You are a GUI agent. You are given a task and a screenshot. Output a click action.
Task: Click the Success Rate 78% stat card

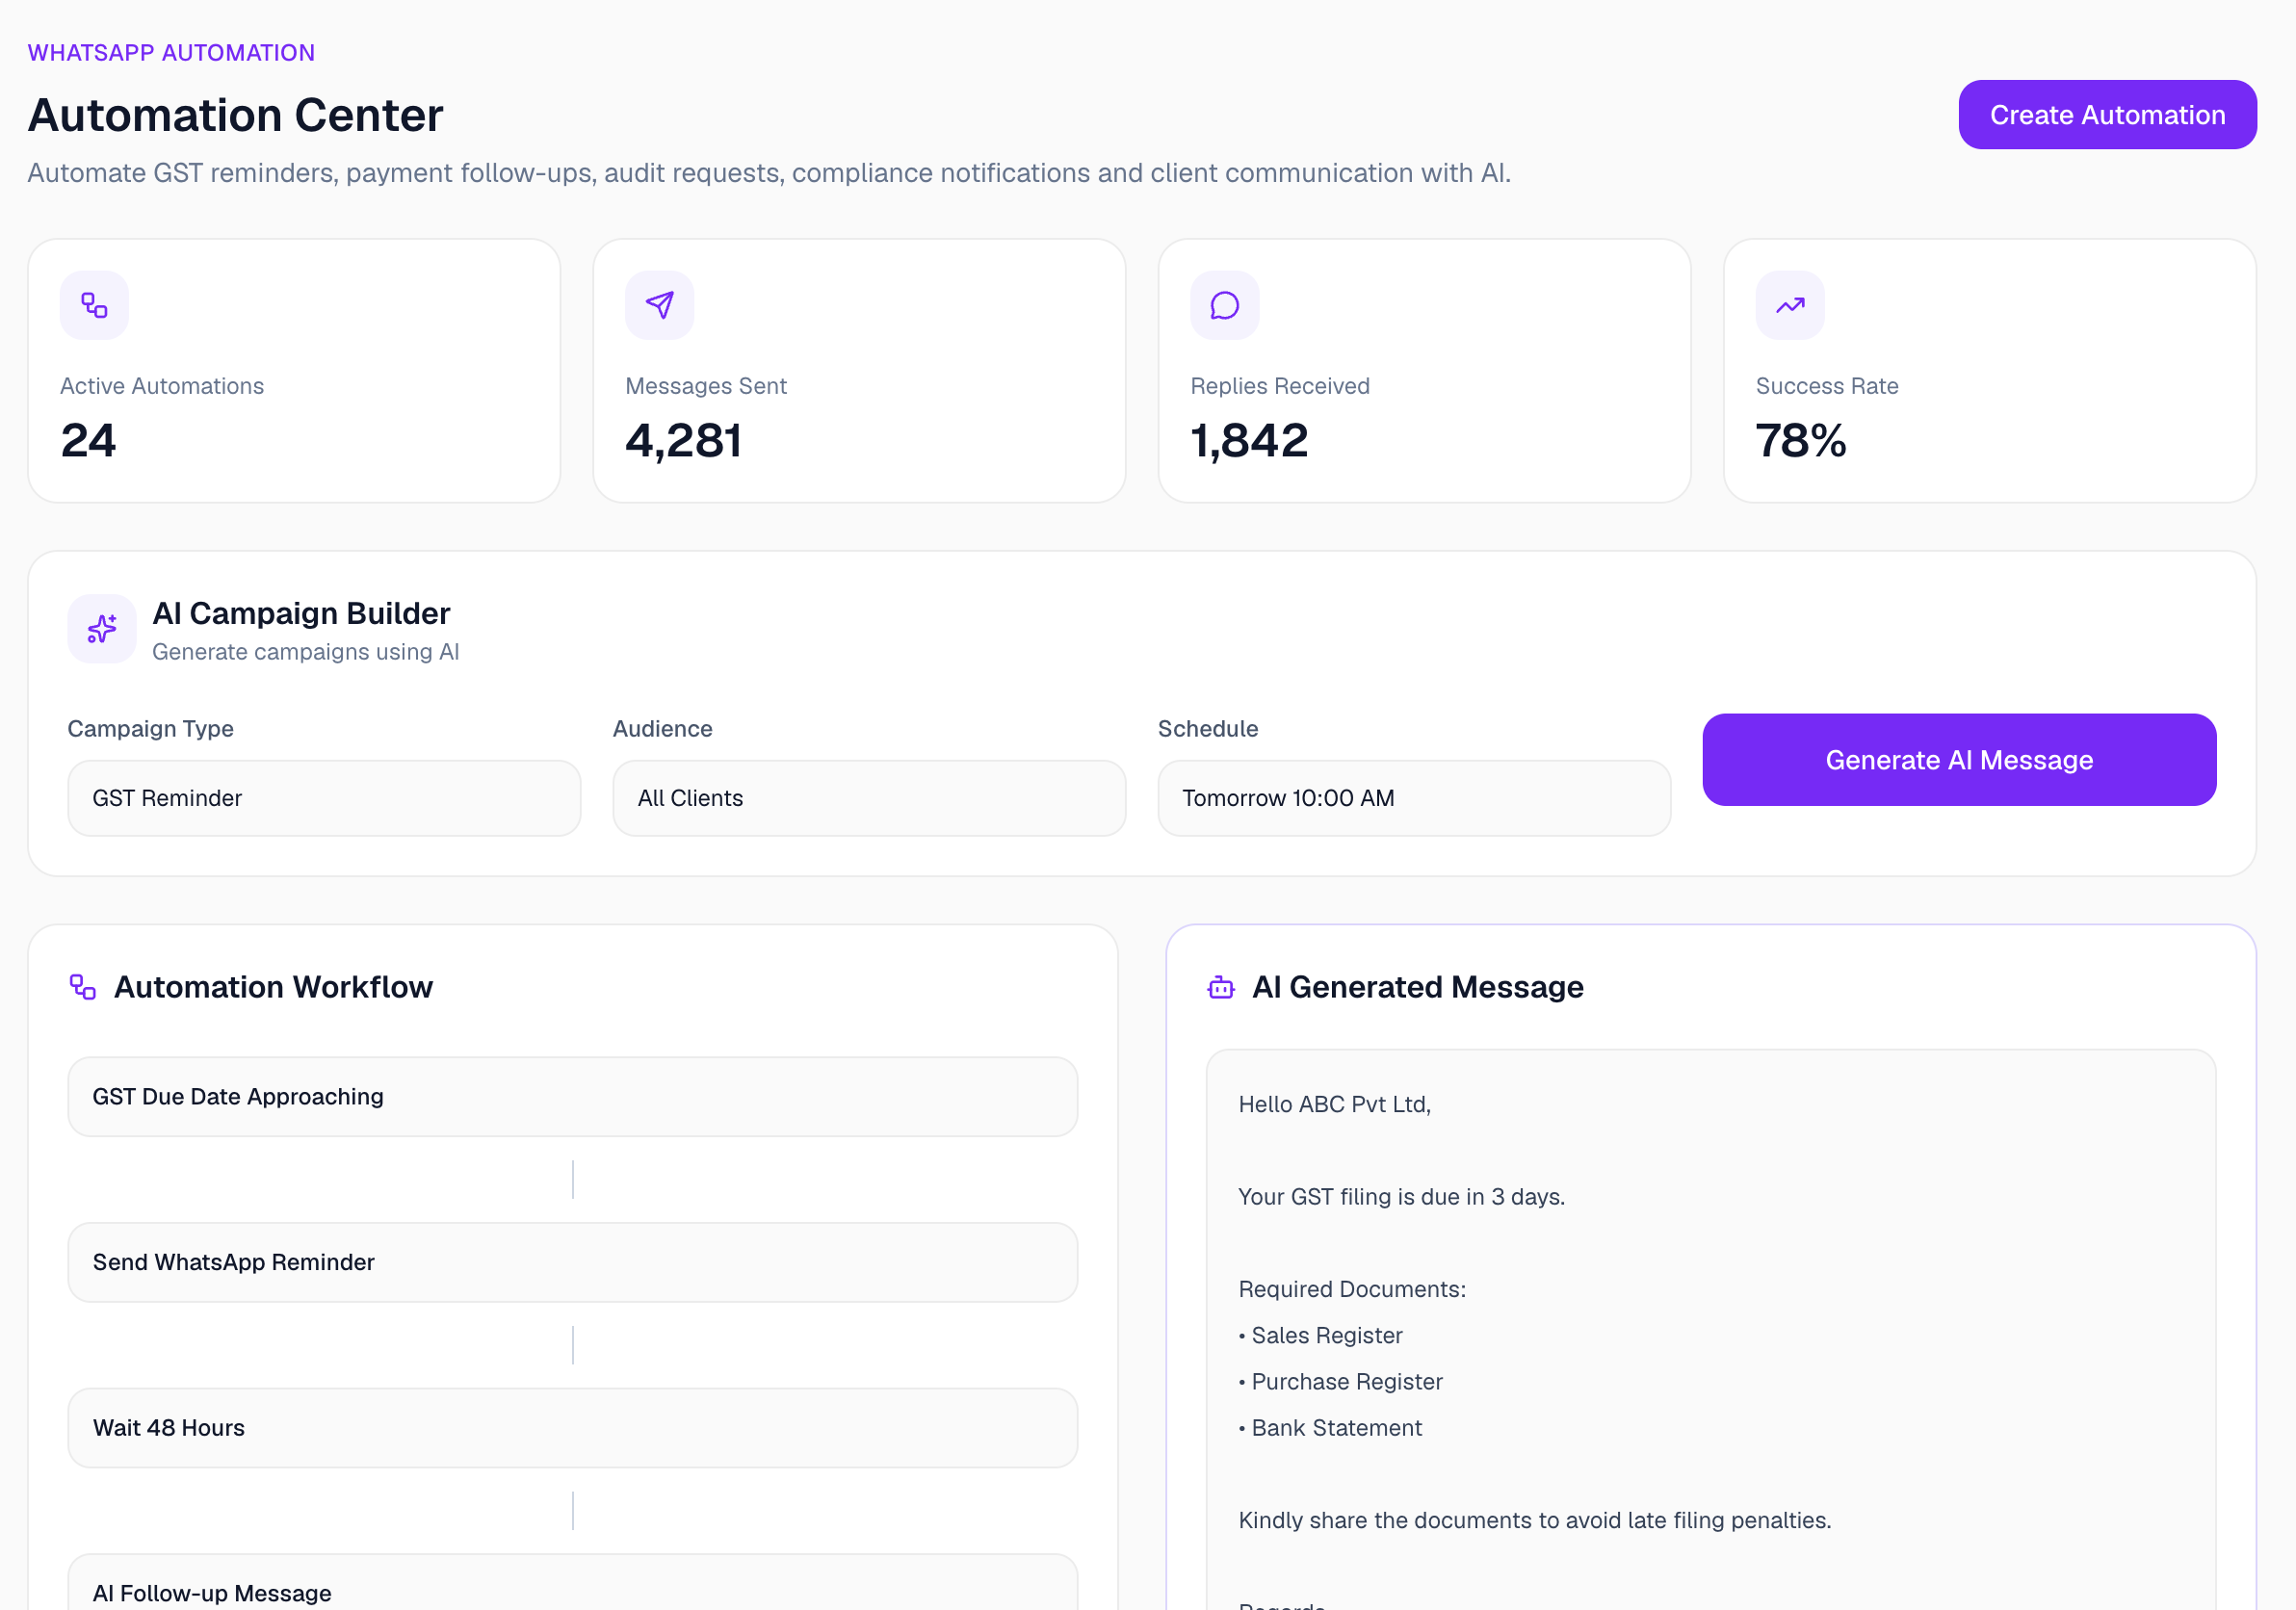tap(1990, 371)
